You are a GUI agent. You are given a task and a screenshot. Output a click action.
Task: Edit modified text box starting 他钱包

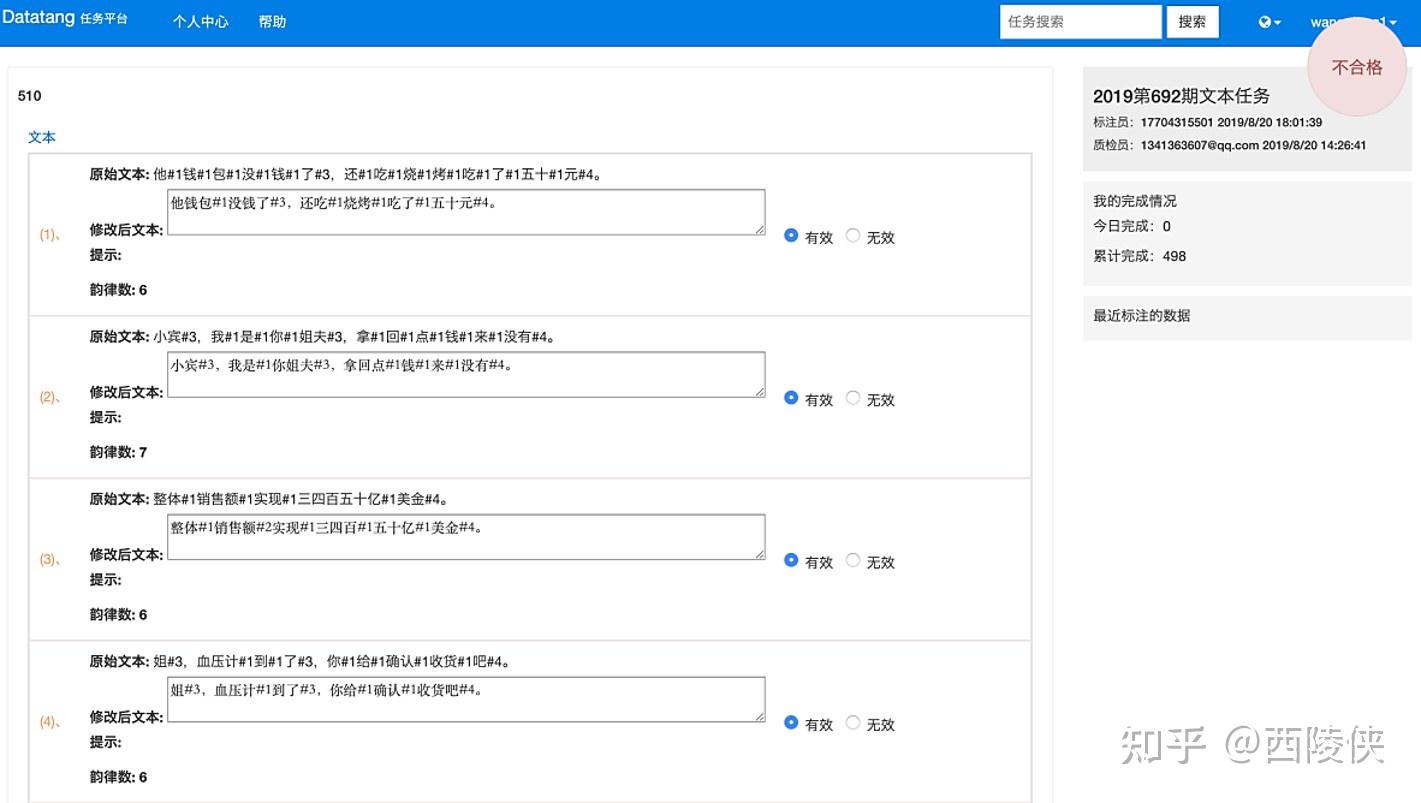point(466,212)
